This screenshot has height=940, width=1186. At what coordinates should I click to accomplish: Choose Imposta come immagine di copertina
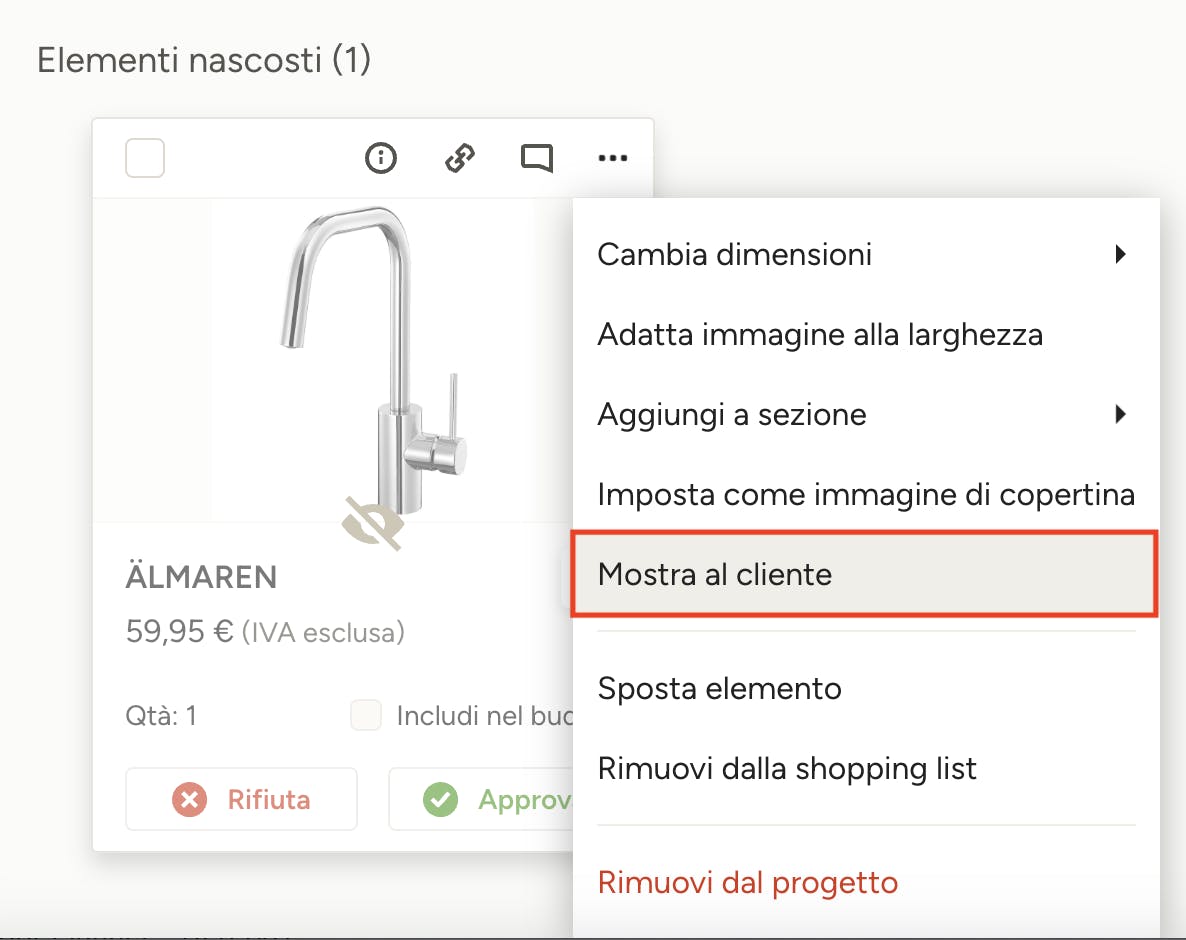coord(865,494)
